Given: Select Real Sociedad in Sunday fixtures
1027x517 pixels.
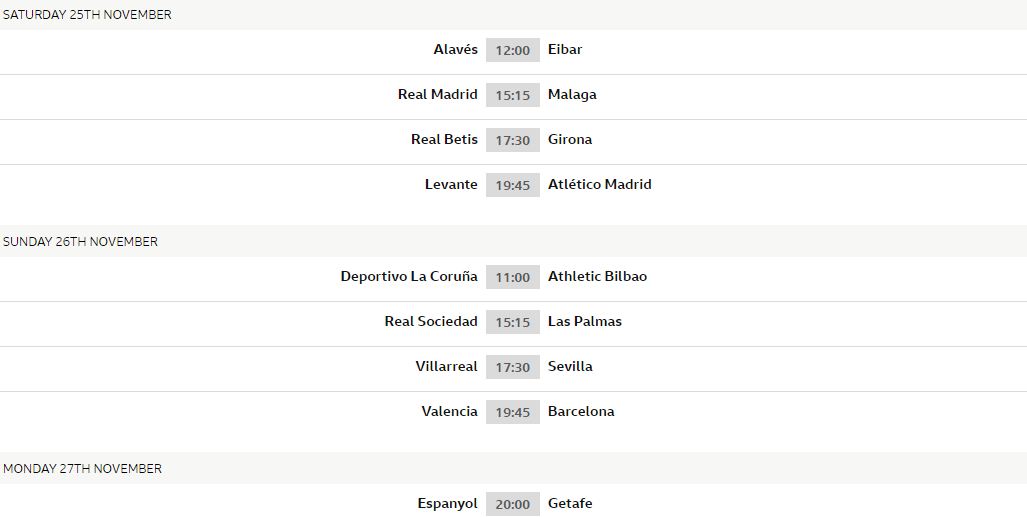Looking at the screenshot, I should (431, 321).
